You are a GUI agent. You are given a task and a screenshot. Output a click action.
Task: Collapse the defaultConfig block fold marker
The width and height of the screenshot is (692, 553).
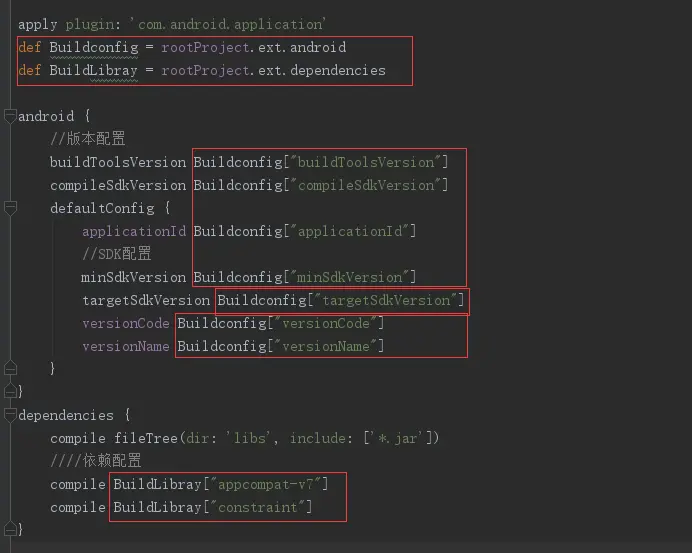click(10, 208)
